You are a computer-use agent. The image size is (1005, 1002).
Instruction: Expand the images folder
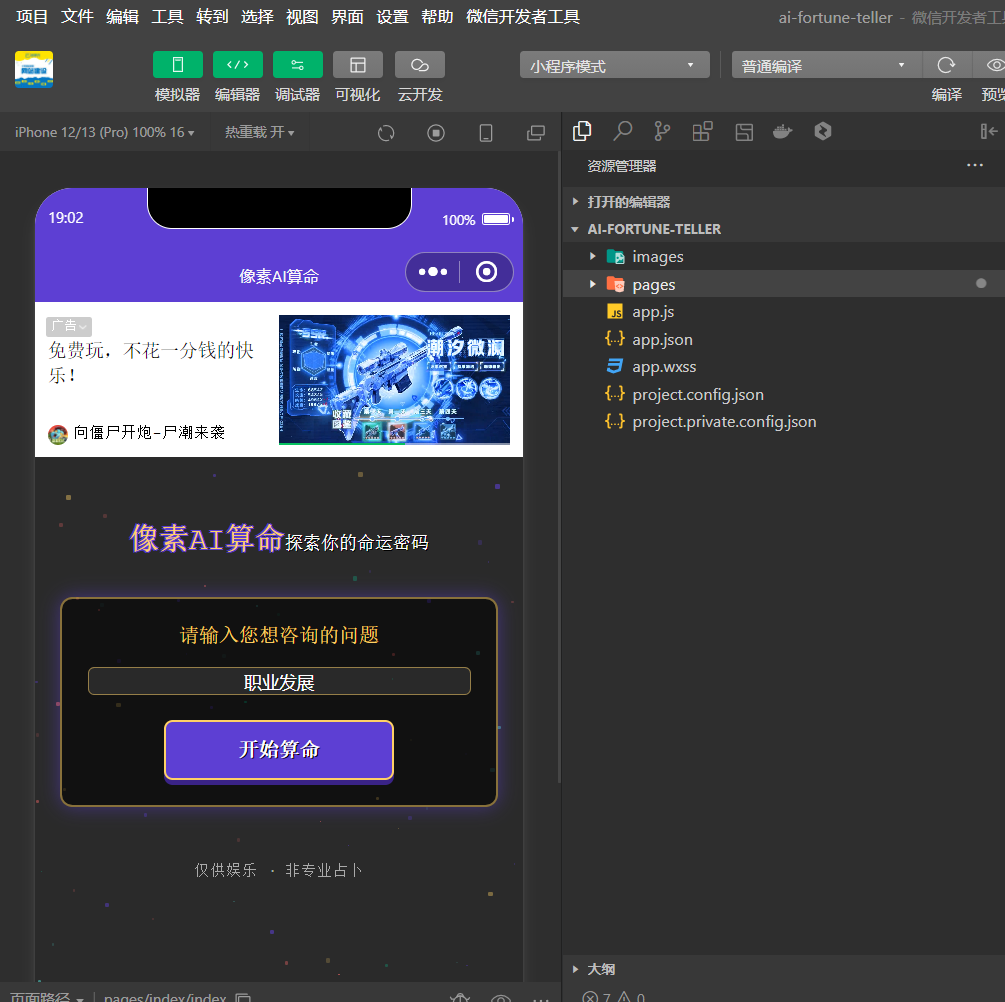pos(783,256)
